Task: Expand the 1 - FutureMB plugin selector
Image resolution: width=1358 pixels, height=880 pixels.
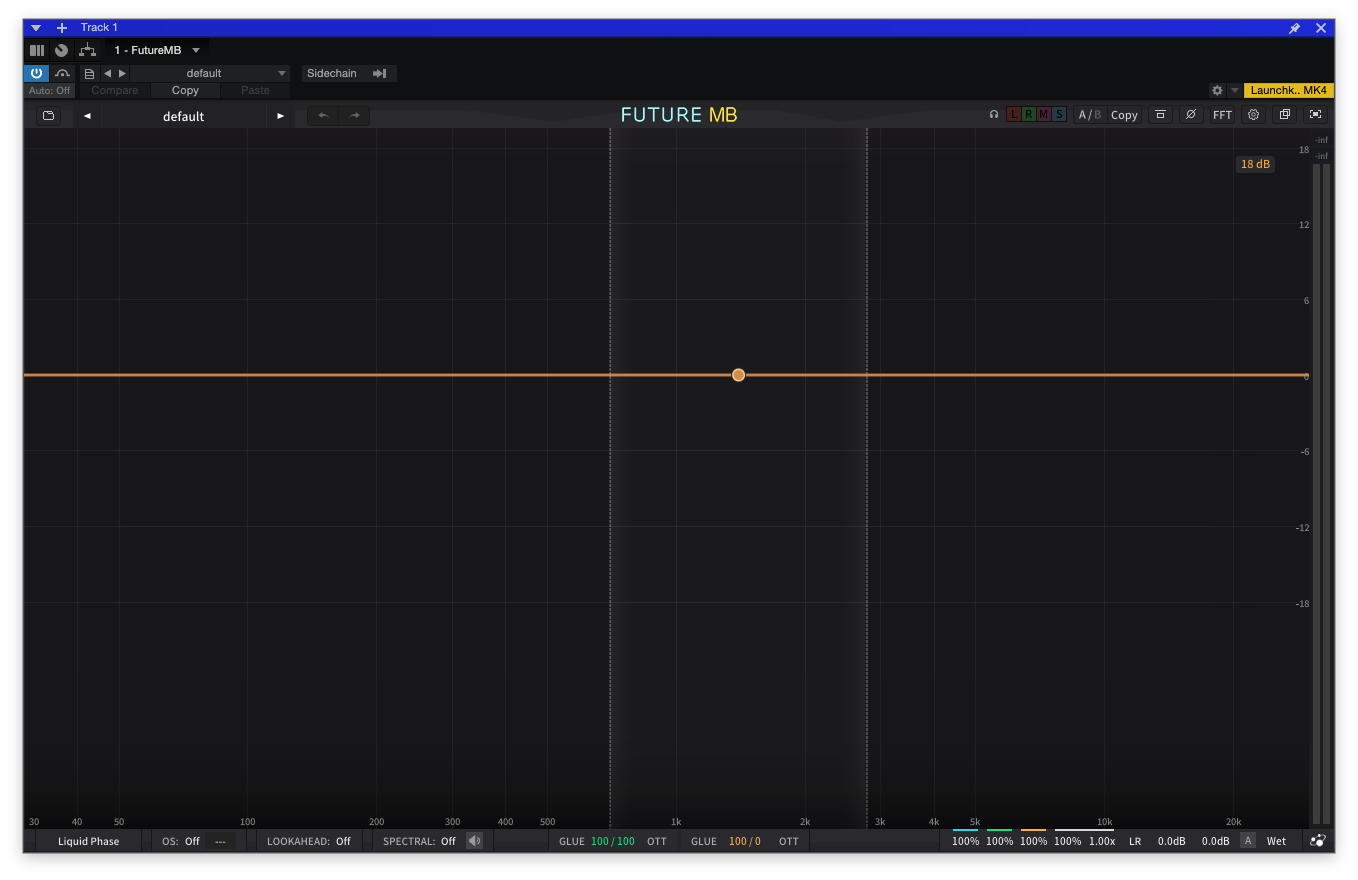Action: tap(157, 50)
